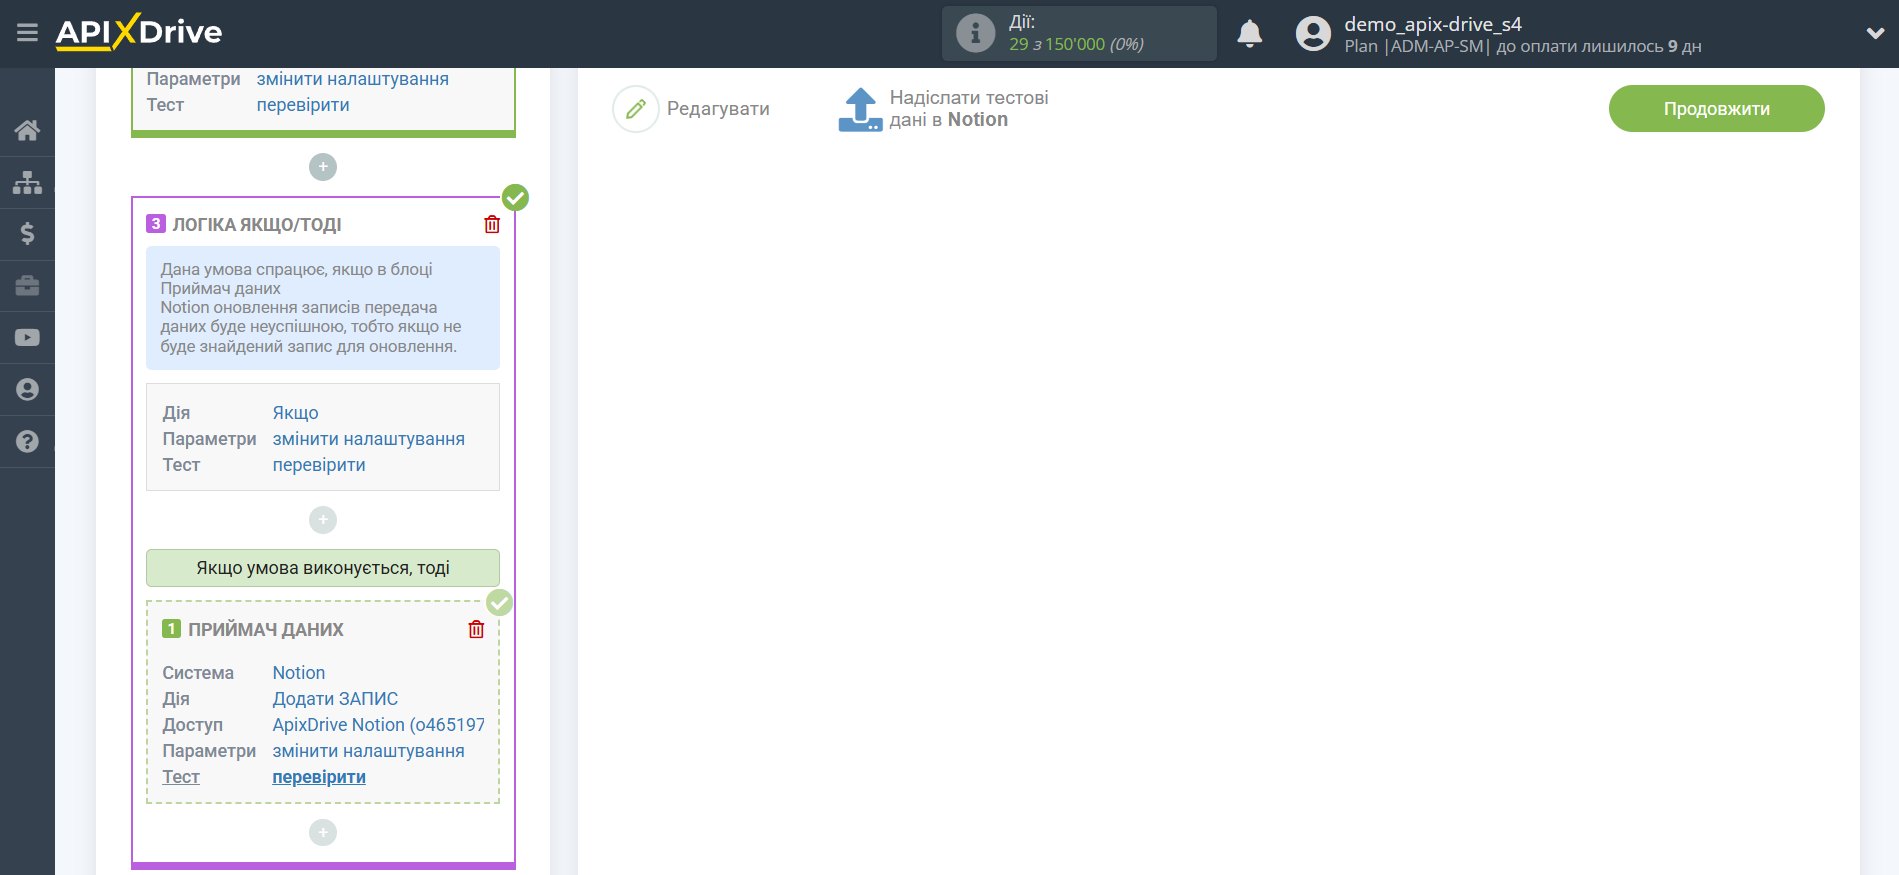
Task: Open notifications bell
Action: pos(1249,34)
